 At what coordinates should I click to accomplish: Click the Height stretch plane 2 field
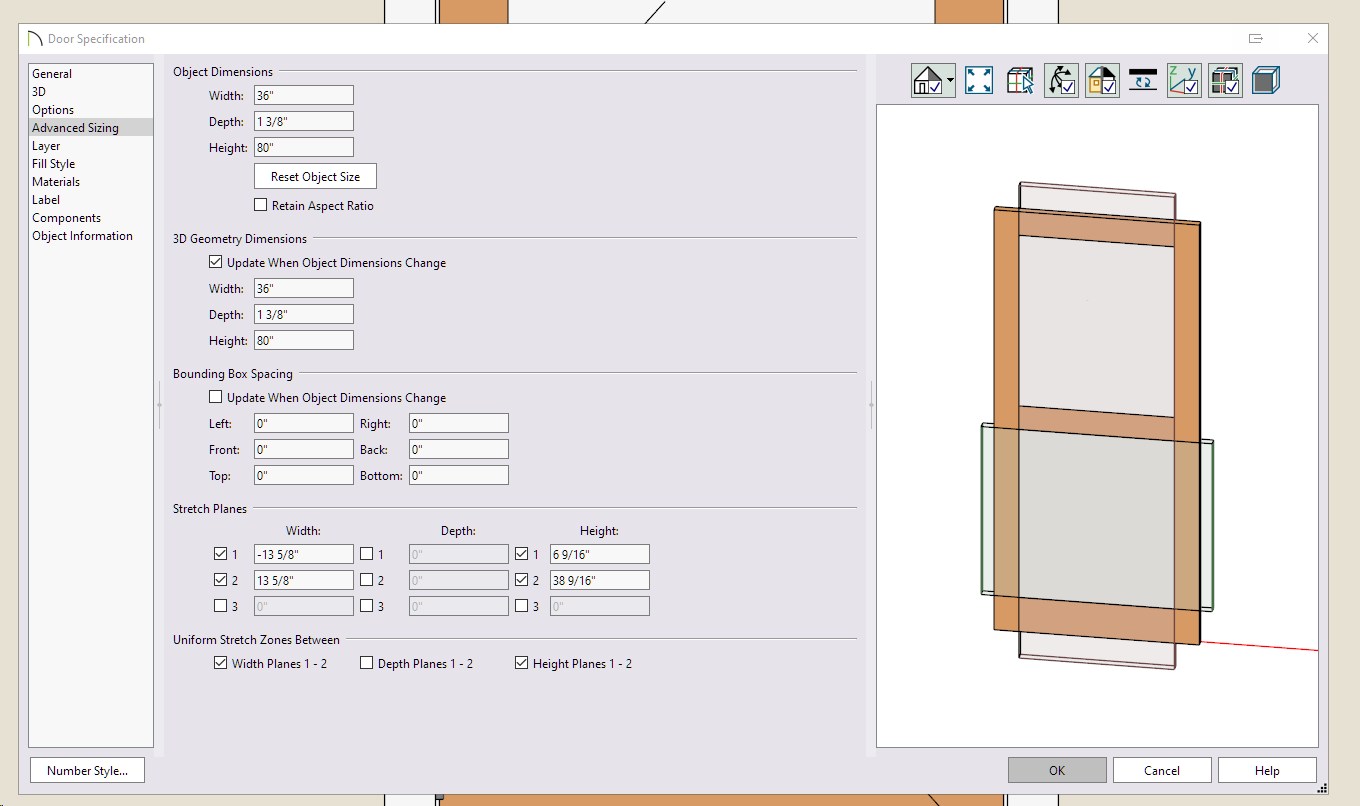[599, 580]
